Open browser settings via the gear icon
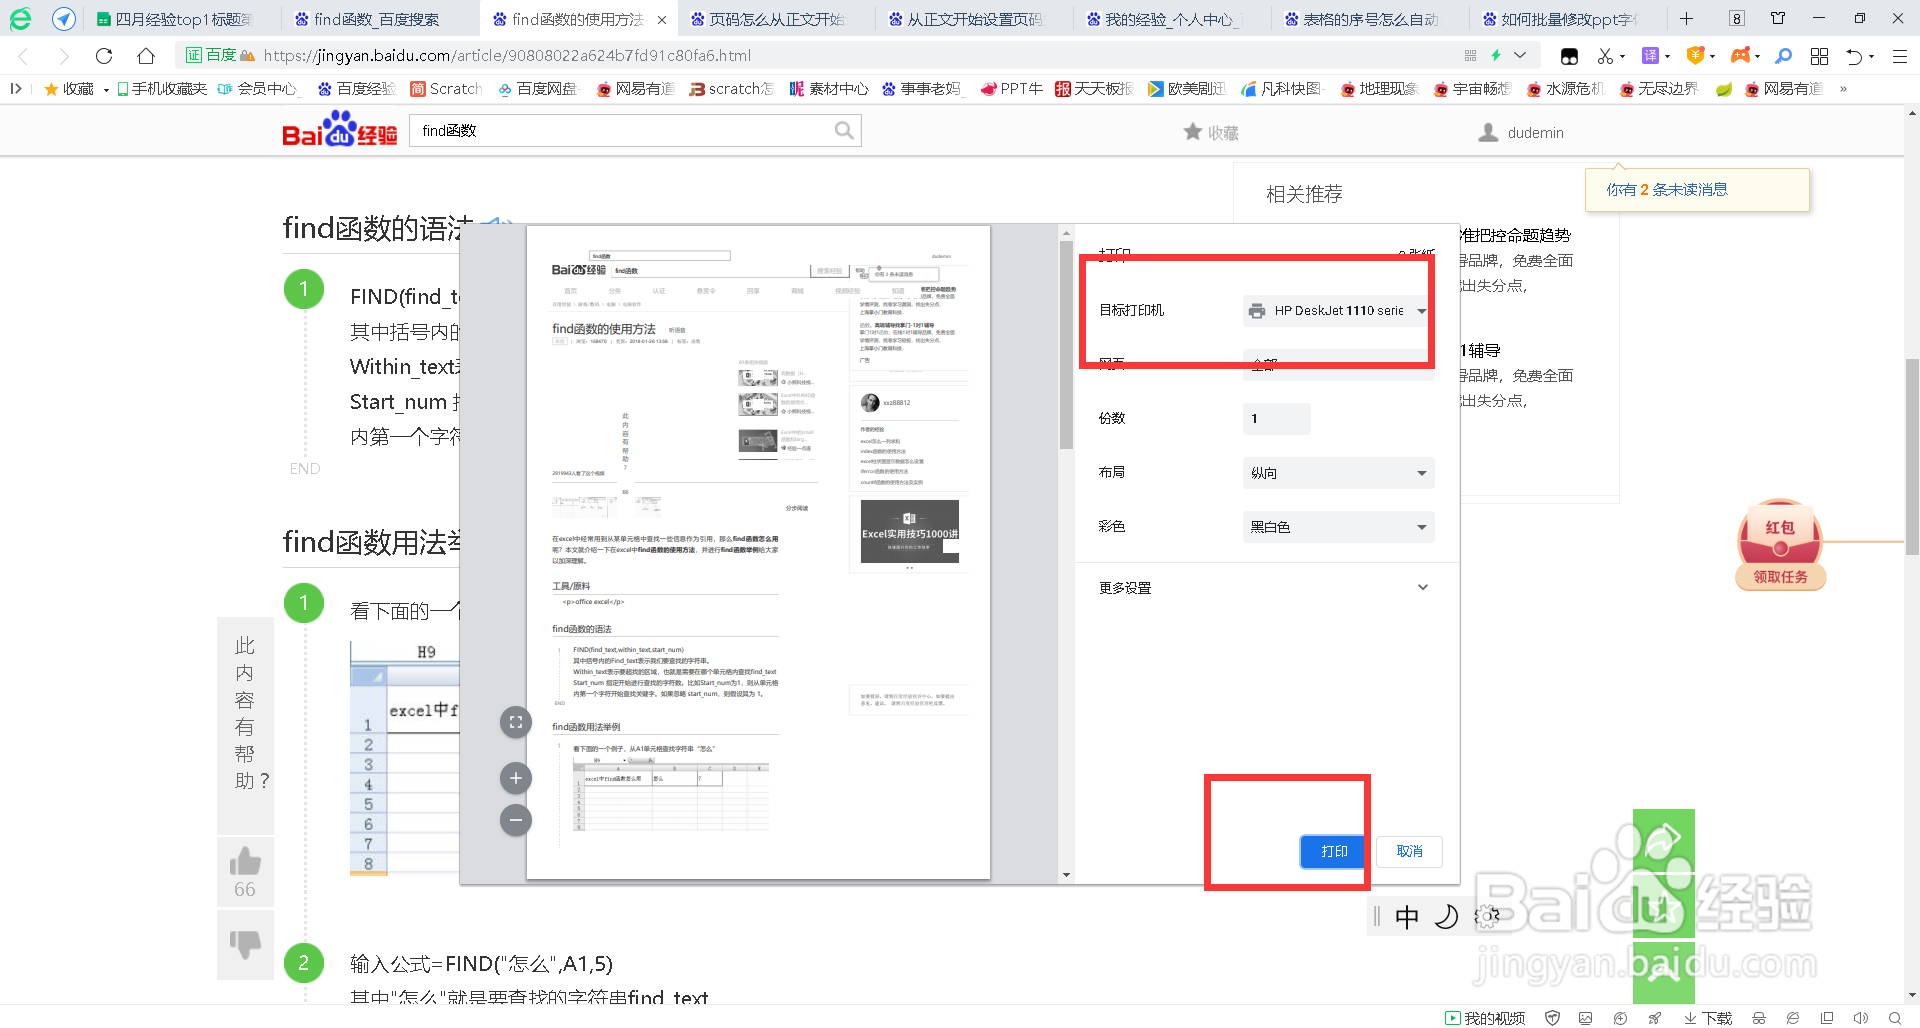Viewport: 1920px width, 1028px height. point(1487,915)
